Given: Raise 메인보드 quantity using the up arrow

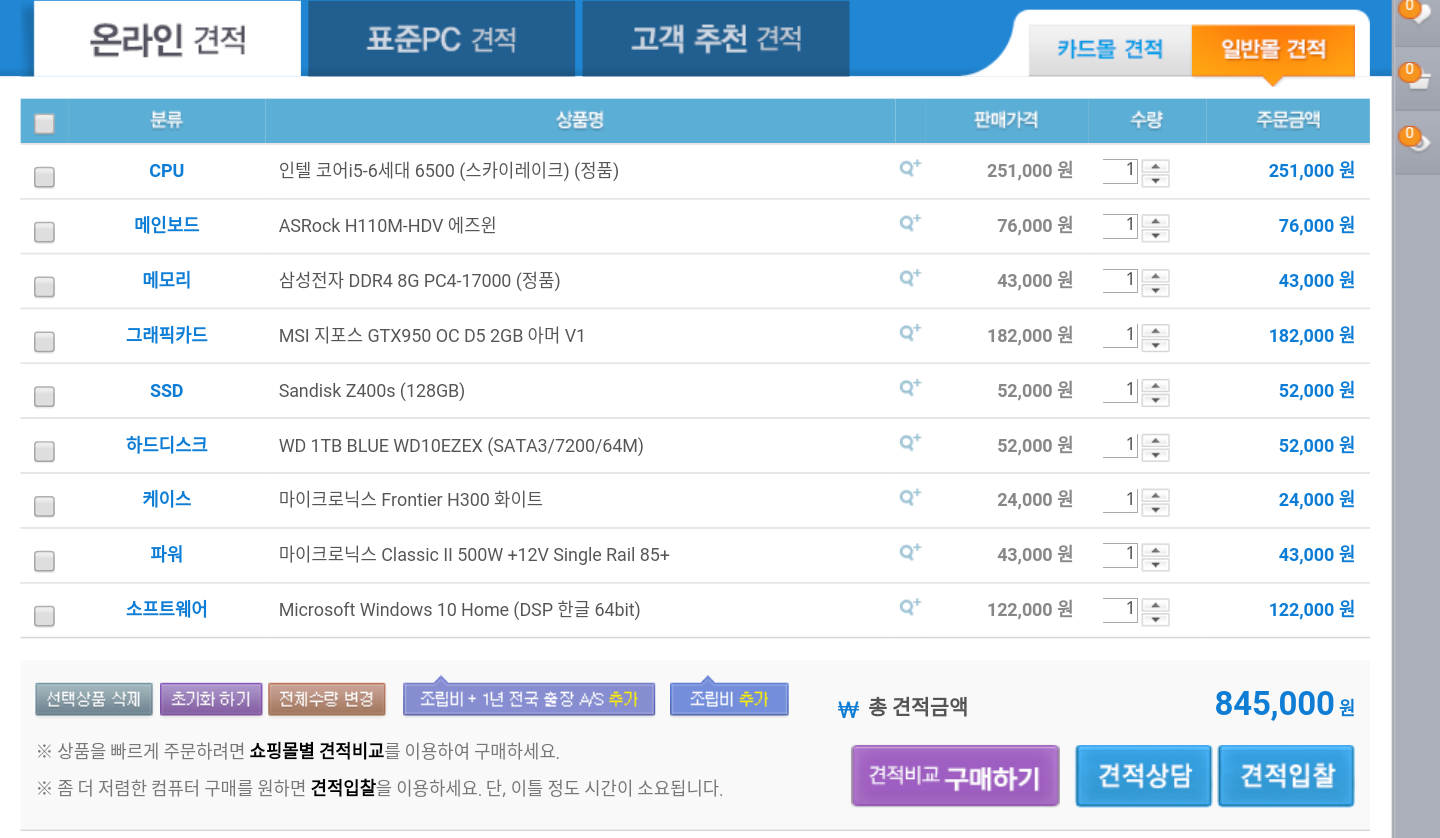Looking at the screenshot, I should (x=1156, y=221).
